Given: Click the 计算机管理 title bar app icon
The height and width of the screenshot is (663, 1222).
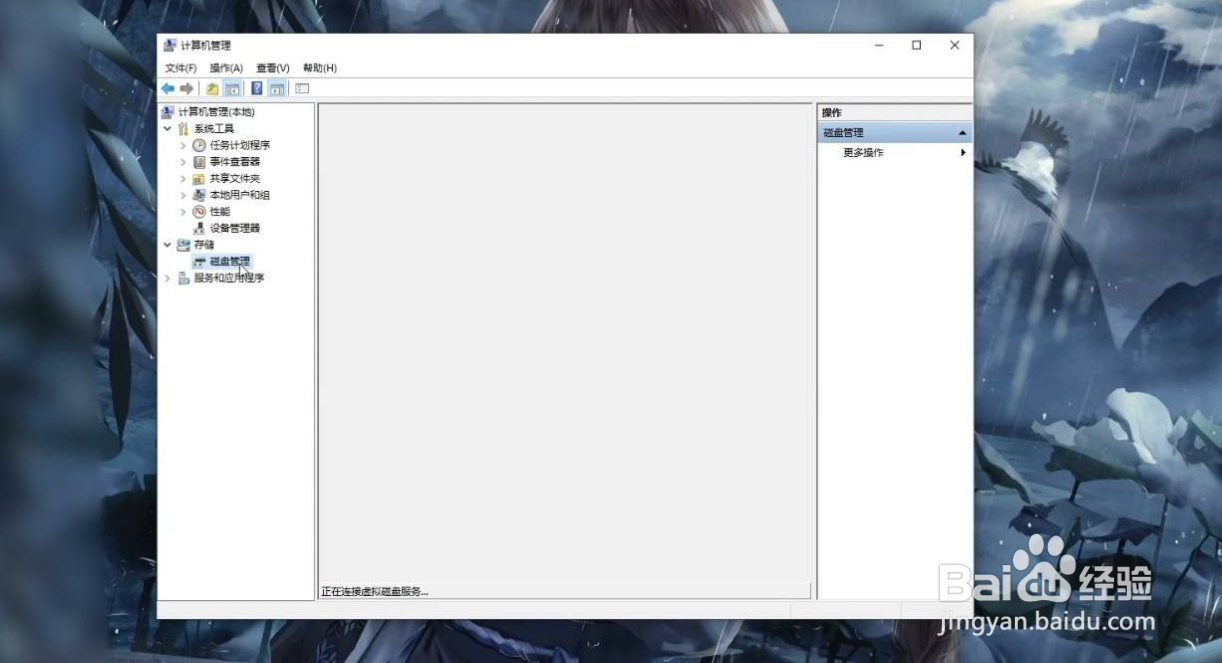Looking at the screenshot, I should [x=170, y=46].
